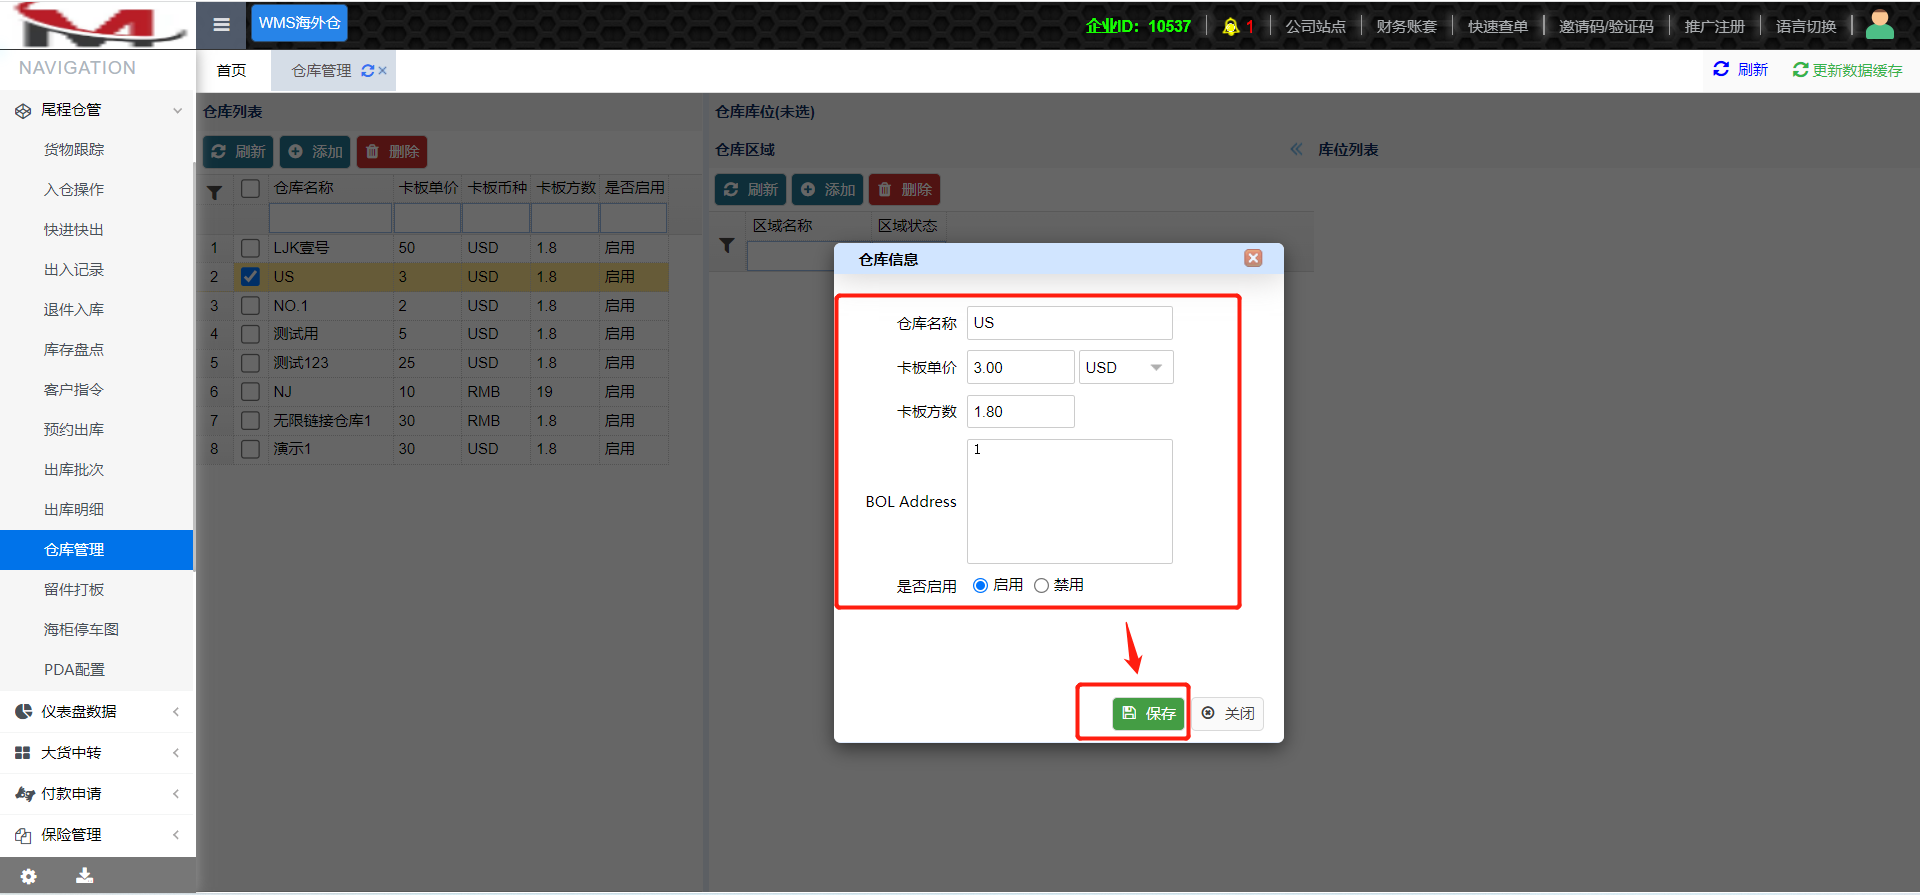Toggle the select-all checkbox in warehouse header
Screen dimensions: 1920x895
point(251,188)
